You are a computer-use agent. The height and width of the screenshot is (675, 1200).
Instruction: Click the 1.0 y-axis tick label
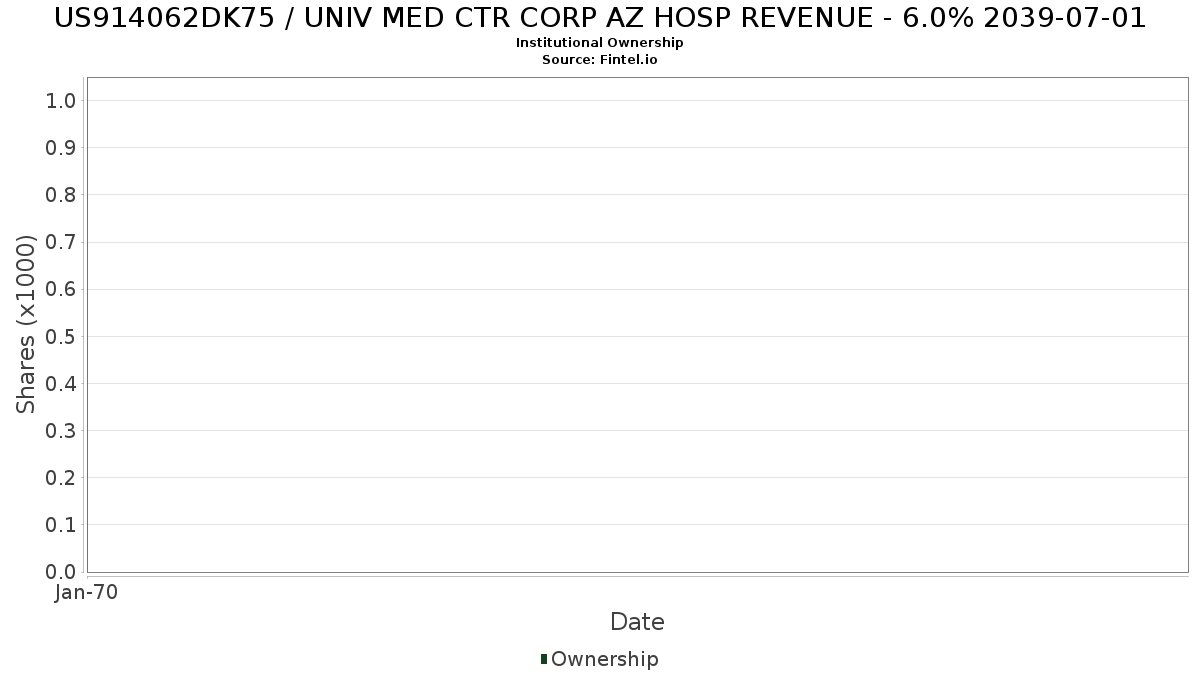click(x=61, y=100)
